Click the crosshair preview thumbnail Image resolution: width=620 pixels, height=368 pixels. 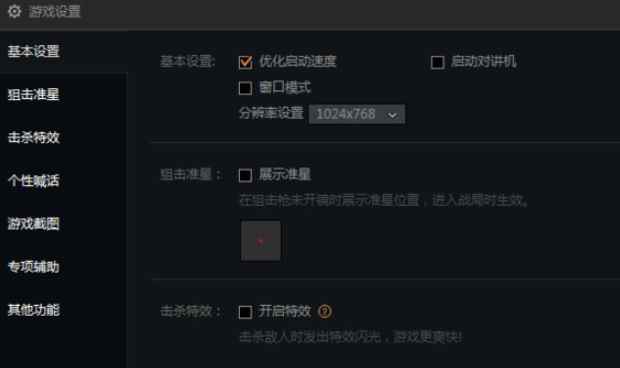[261, 241]
